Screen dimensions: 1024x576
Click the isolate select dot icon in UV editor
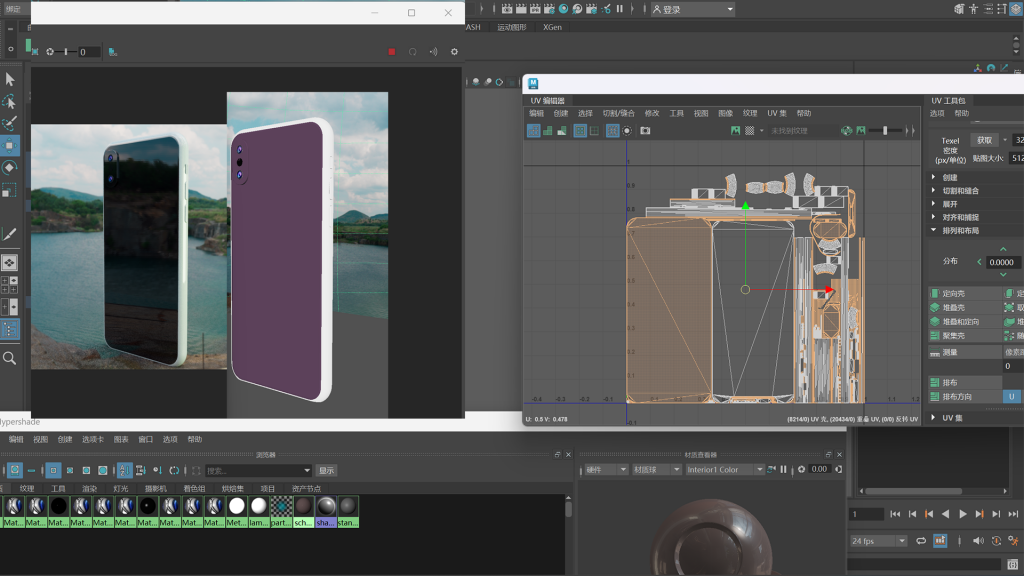click(x=627, y=131)
